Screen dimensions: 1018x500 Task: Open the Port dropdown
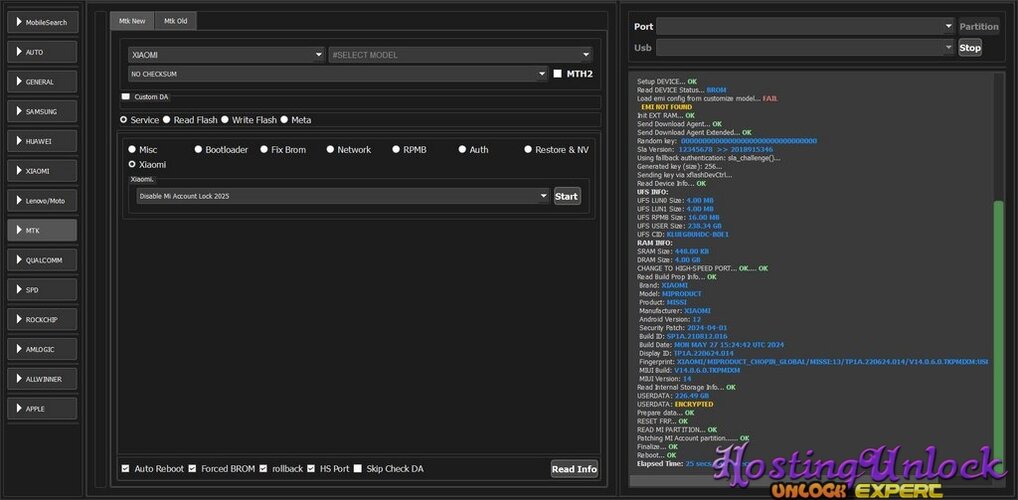click(804, 27)
